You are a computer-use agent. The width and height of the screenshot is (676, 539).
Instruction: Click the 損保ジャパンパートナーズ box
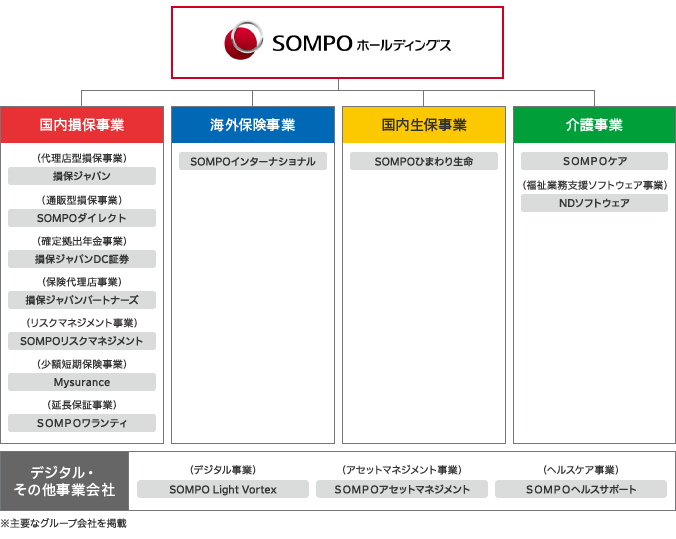(82, 300)
